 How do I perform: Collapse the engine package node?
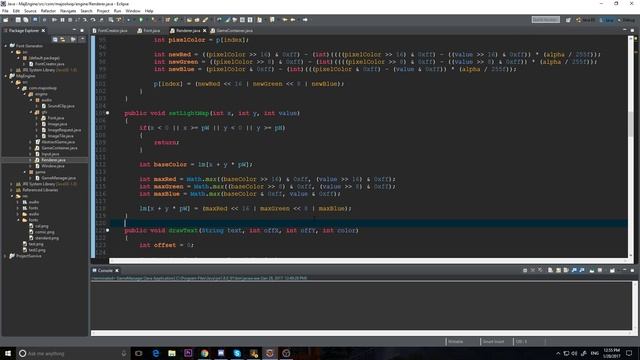pyautogui.click(x=24, y=94)
